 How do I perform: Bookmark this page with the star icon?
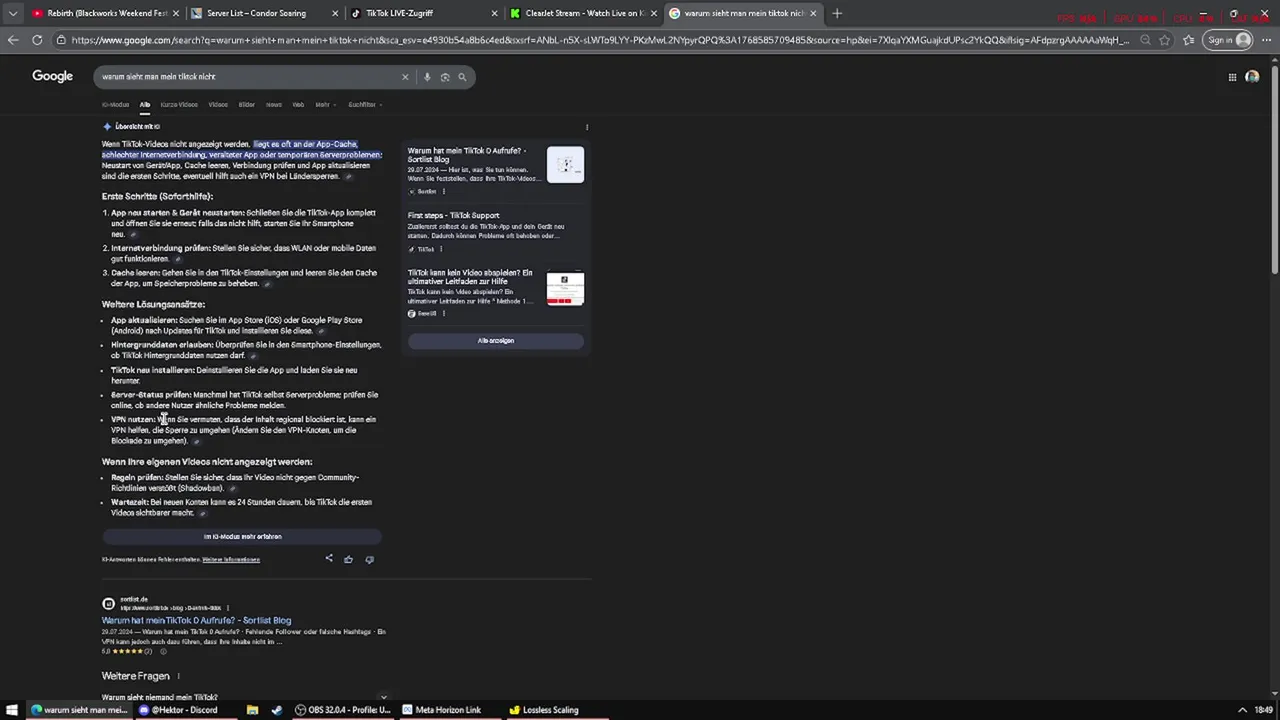(1165, 40)
